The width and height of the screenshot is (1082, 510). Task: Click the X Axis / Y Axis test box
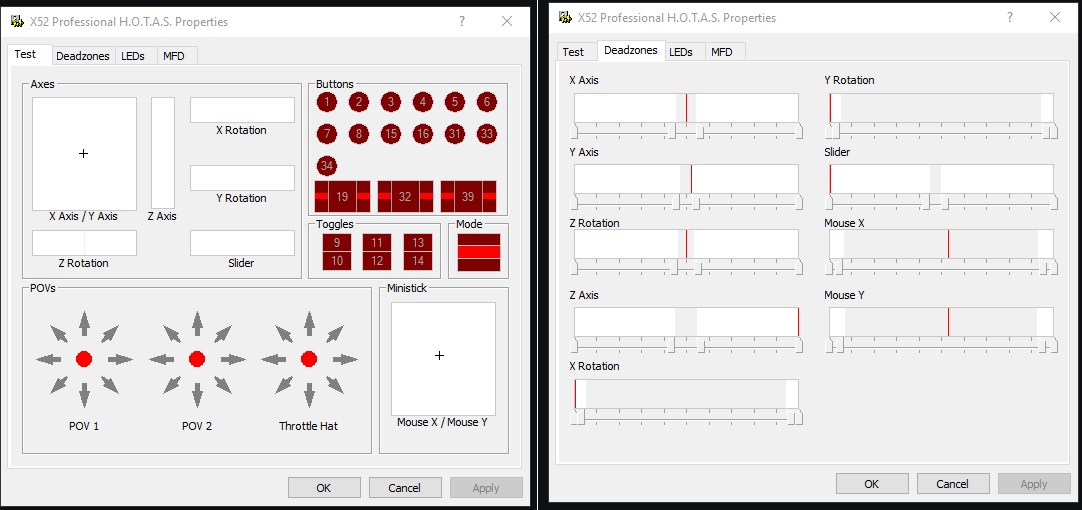pyautogui.click(x=84, y=154)
